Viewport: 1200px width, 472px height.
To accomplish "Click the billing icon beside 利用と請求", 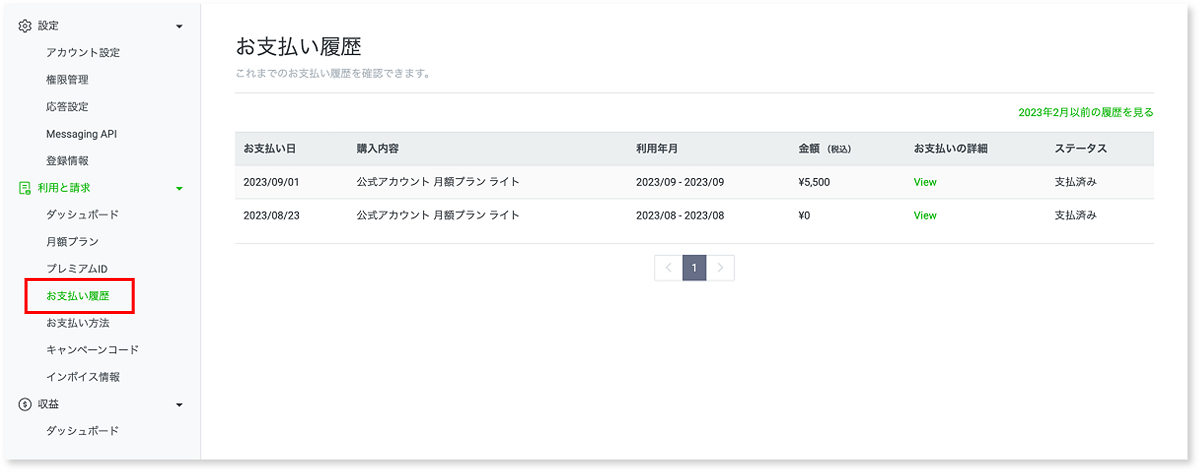I will click(x=26, y=188).
